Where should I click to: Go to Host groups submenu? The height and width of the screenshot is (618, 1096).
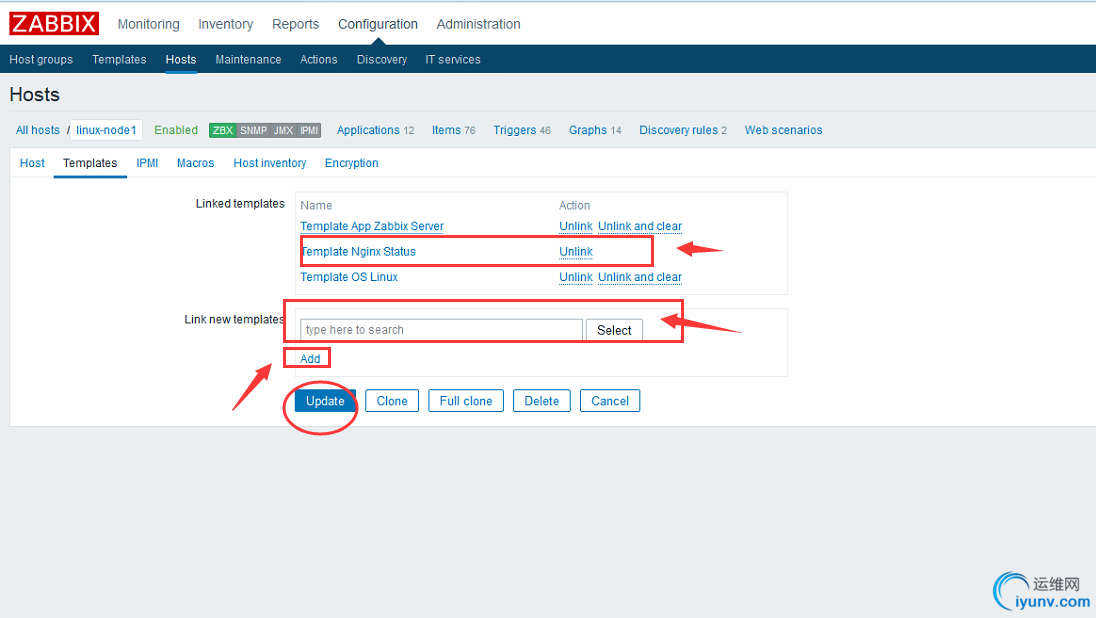pyautogui.click(x=41, y=59)
